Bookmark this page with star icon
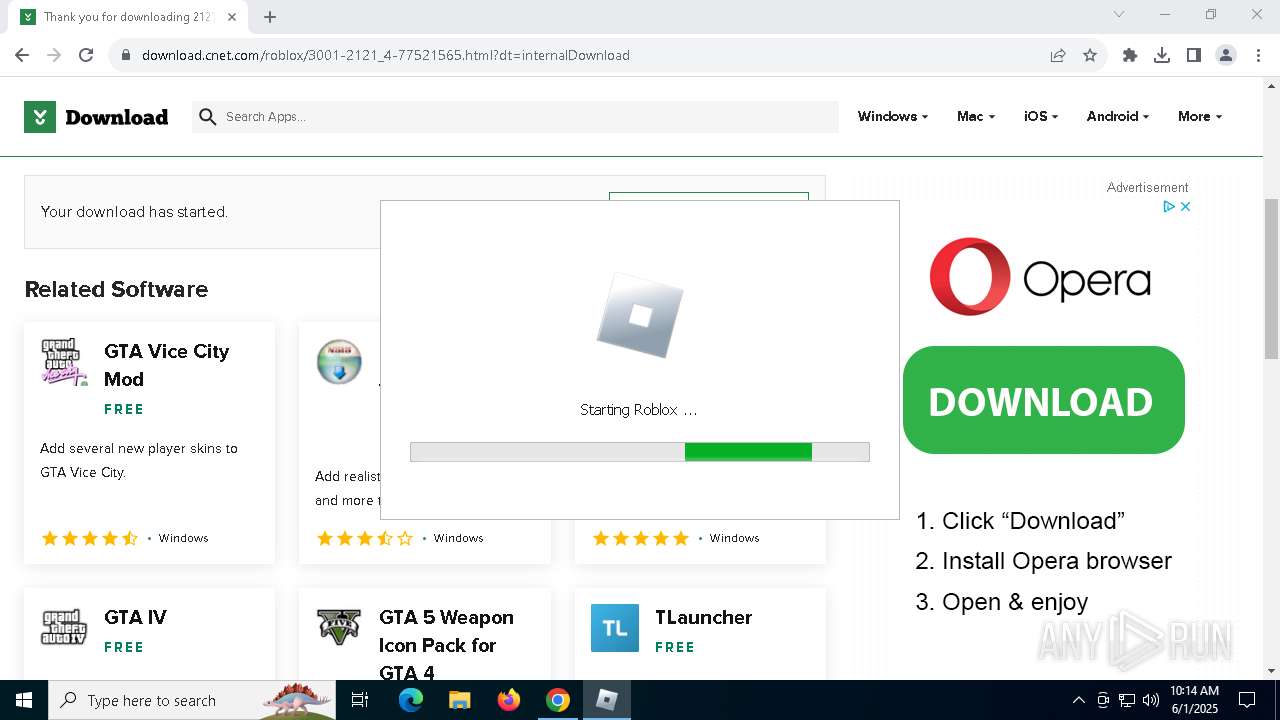 point(1090,55)
